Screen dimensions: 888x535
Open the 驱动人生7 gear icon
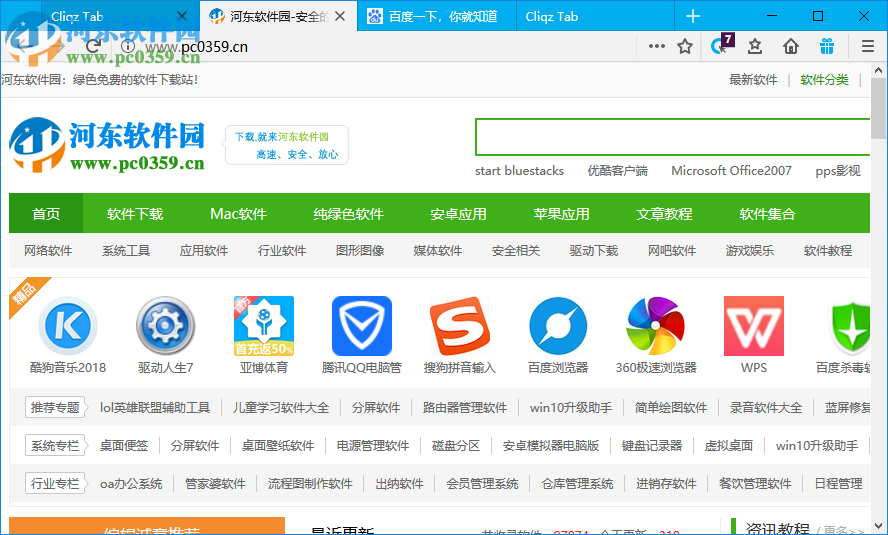[x=165, y=326]
